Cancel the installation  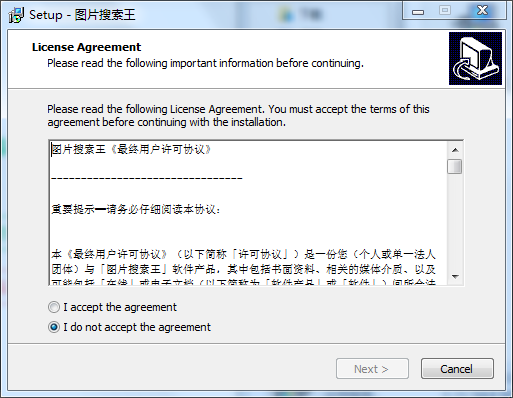(x=457, y=369)
